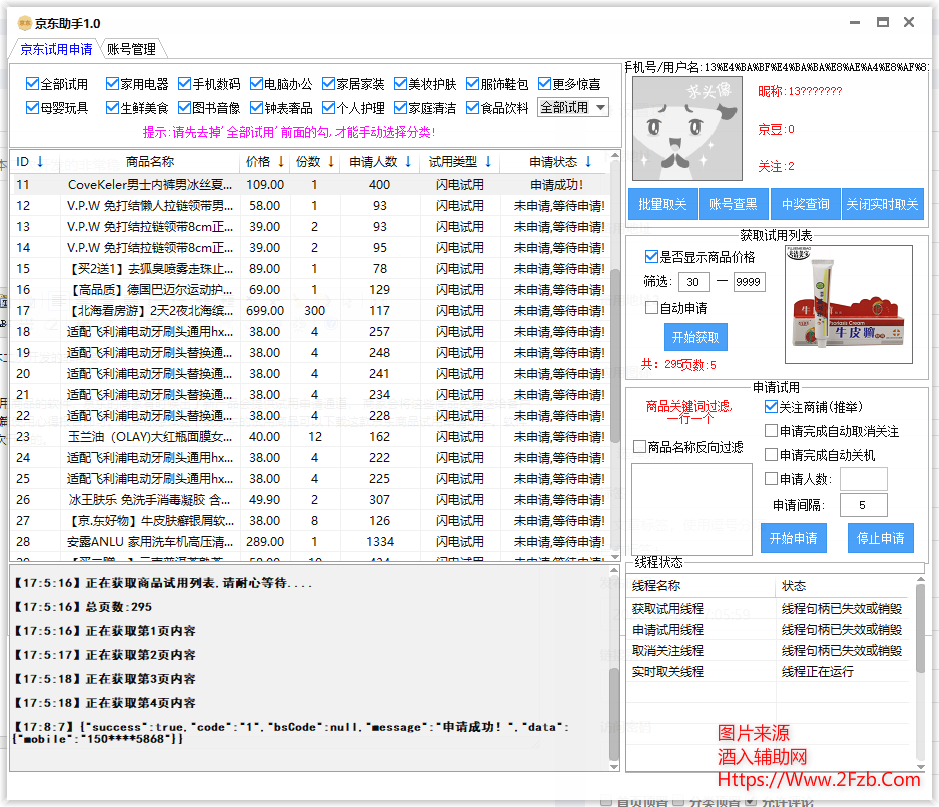Enable the 申请人数 limit checkbox
The width and height of the screenshot is (939, 807).
tap(771, 479)
